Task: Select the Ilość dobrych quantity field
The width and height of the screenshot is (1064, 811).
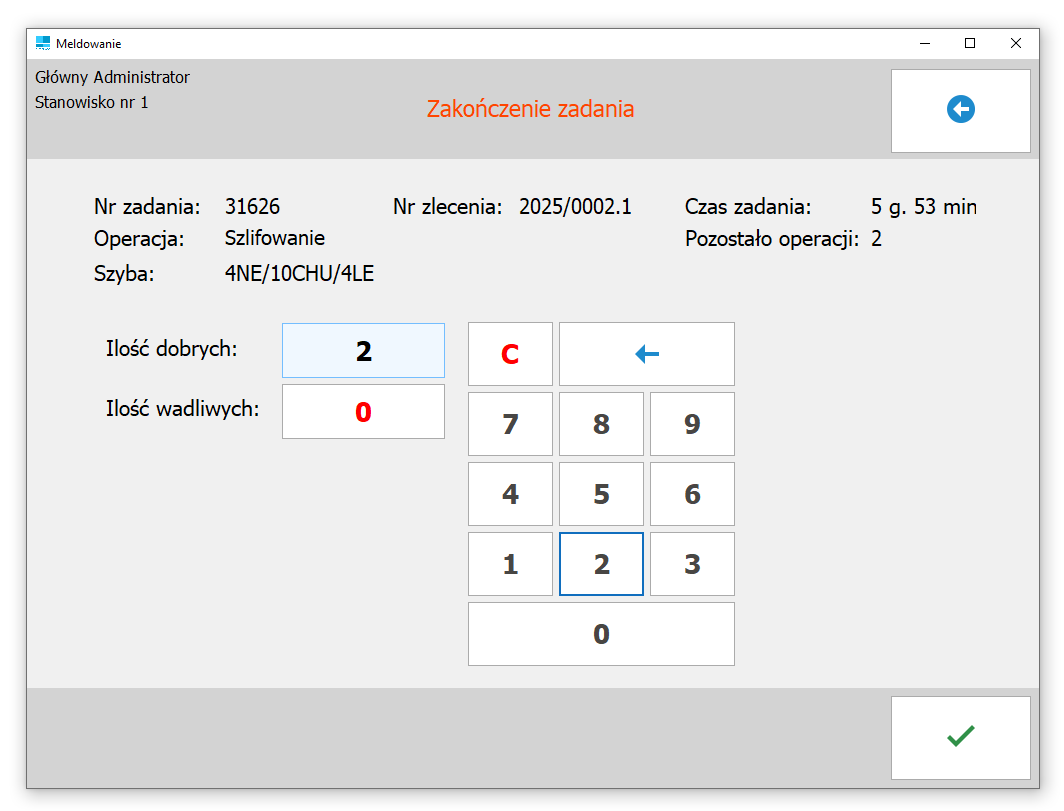Action: 363,351
